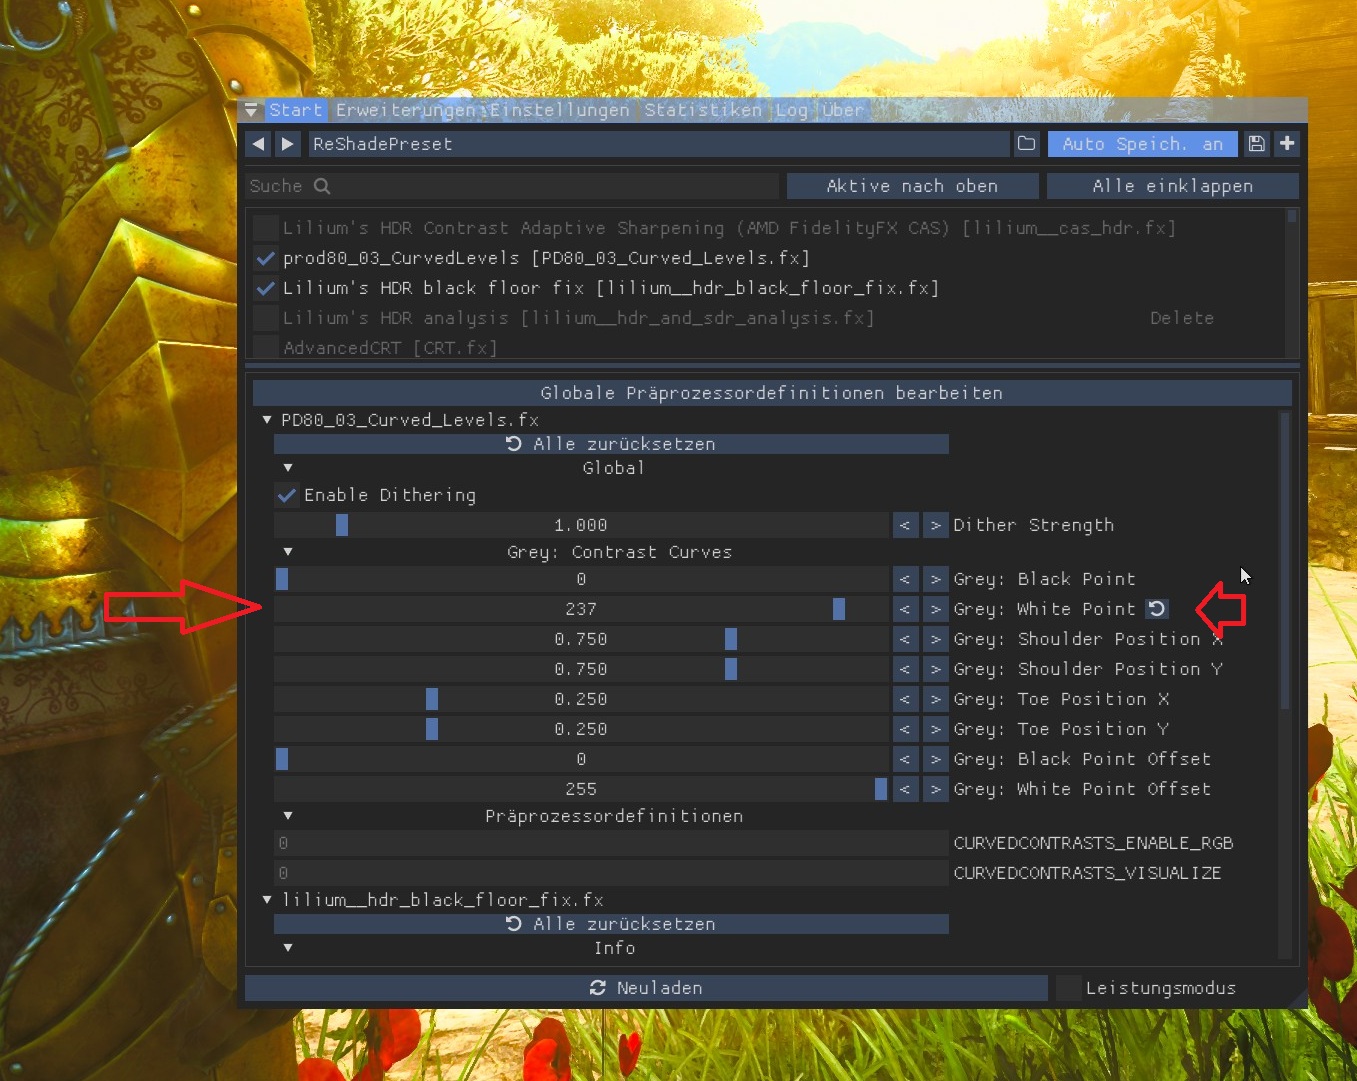The height and width of the screenshot is (1081, 1357).
Task: Reset all lilium black floor fix settings
Action: coord(611,924)
